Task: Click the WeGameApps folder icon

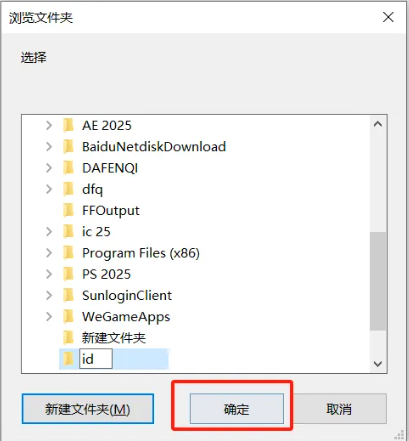Action: click(x=69, y=316)
